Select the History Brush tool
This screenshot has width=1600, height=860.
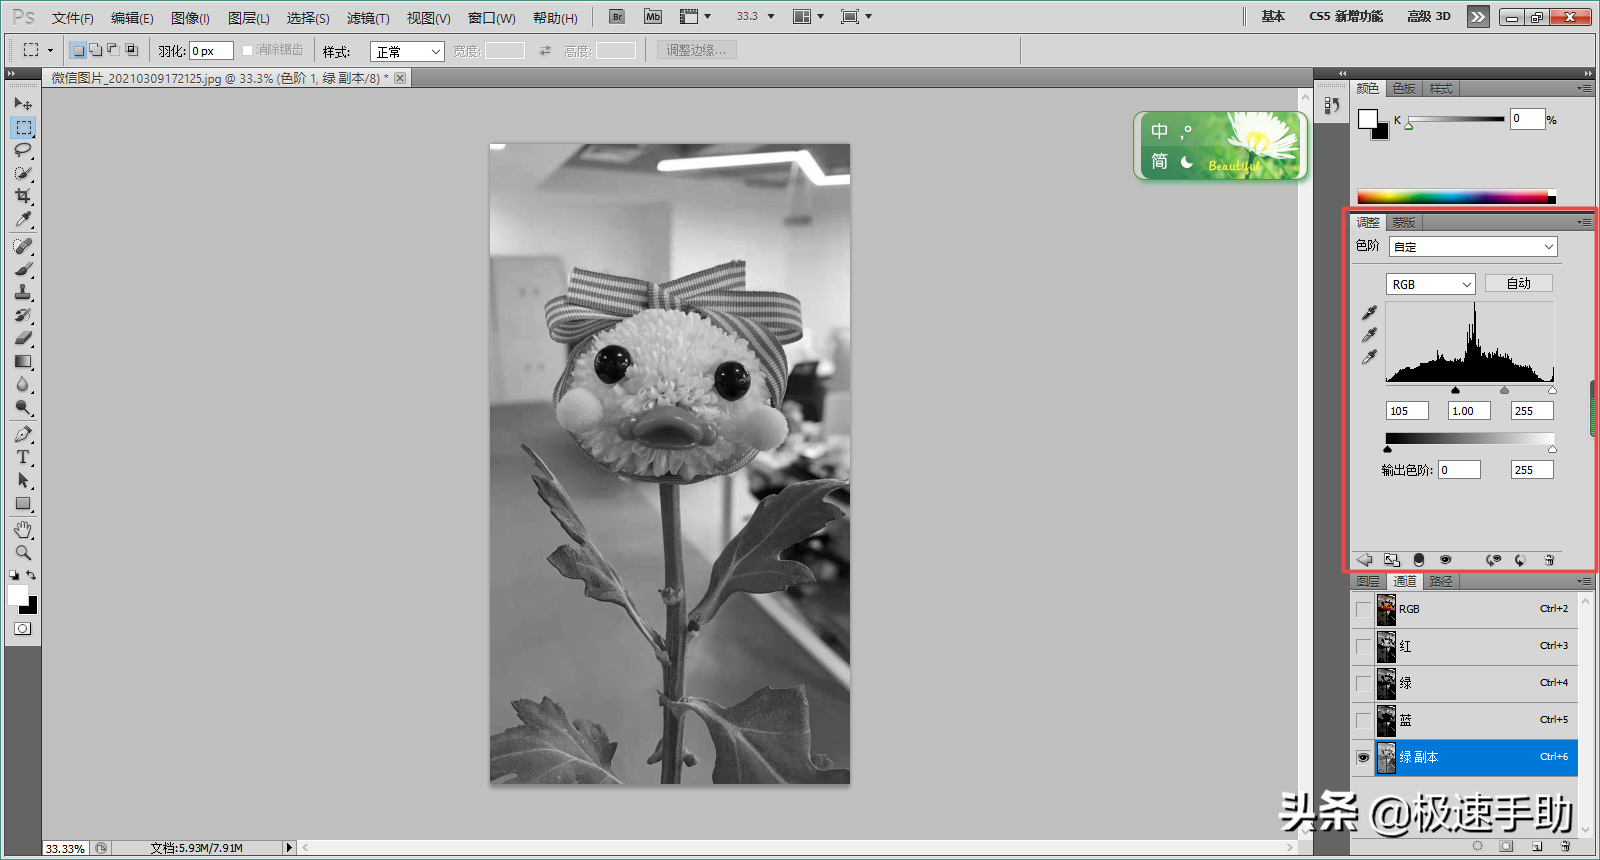pos(23,315)
